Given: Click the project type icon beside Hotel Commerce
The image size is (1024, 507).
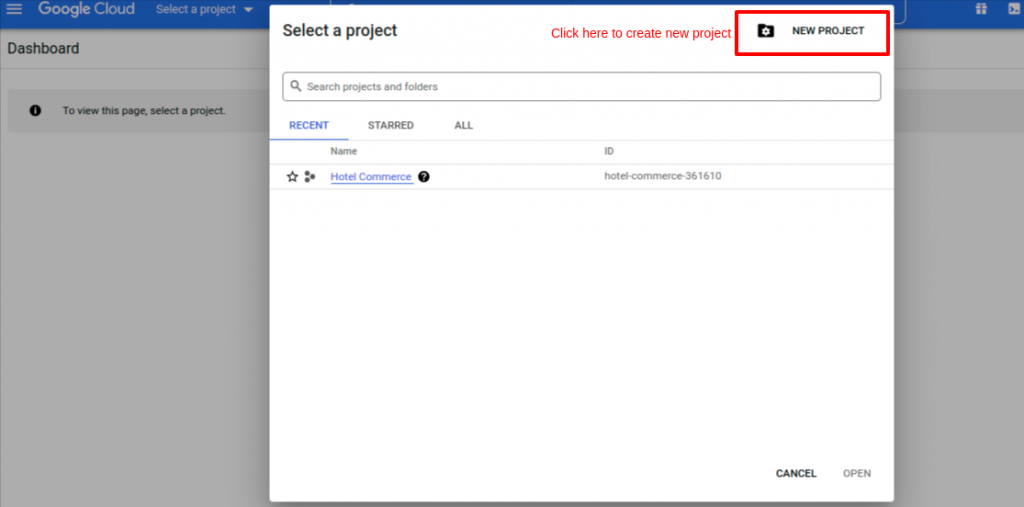Looking at the screenshot, I should pos(310,176).
